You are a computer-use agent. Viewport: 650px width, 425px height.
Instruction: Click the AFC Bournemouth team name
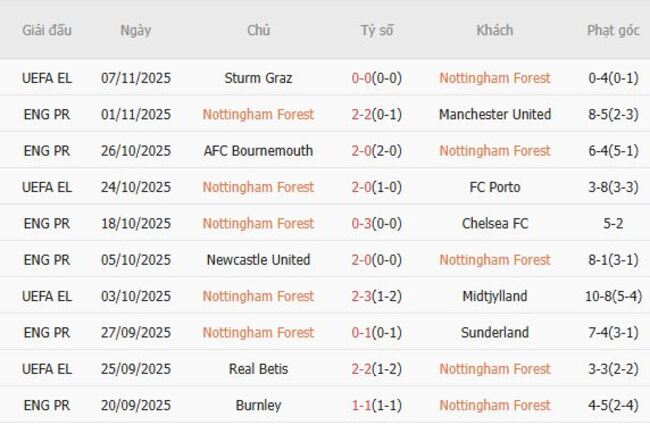pos(258,151)
